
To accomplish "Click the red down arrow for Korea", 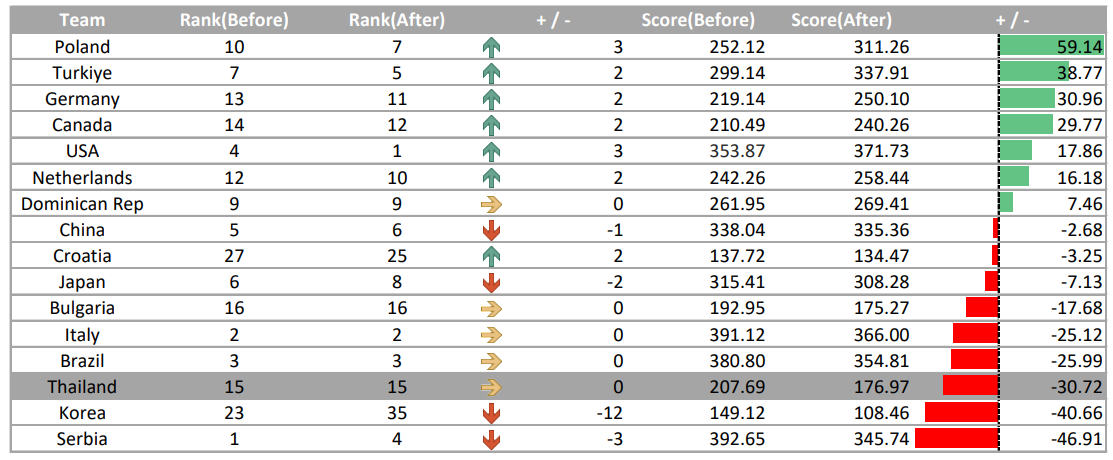I will (x=490, y=413).
